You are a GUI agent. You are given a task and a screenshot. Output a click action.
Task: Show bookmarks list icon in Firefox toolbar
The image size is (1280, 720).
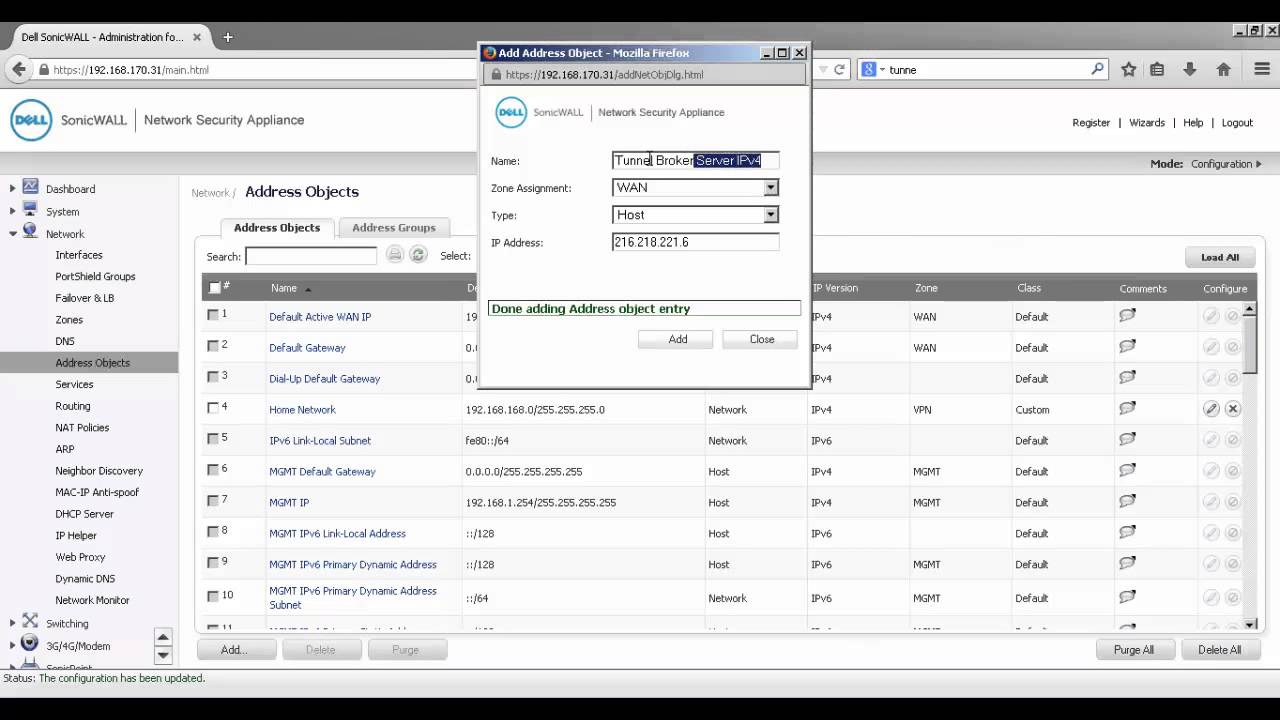coord(1157,69)
